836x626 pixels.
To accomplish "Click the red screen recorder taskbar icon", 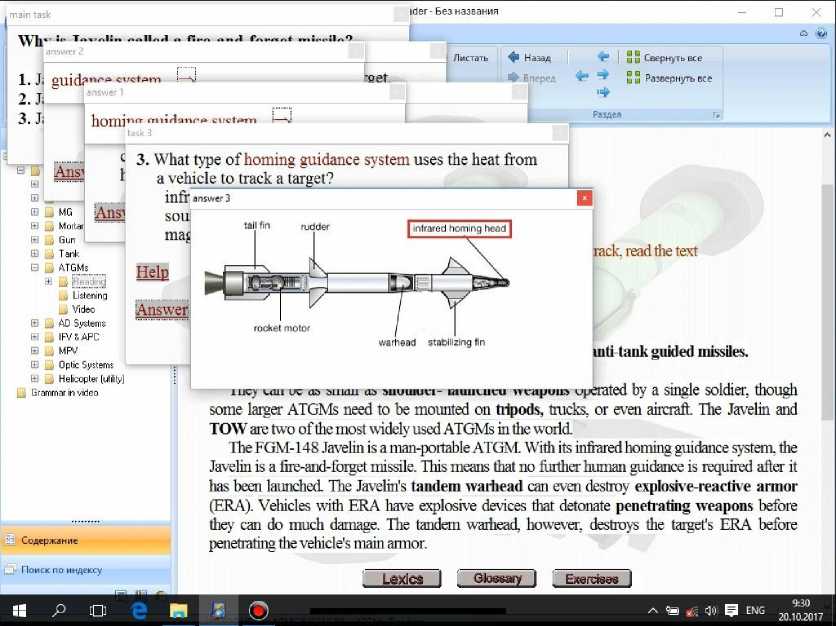I will (259, 611).
